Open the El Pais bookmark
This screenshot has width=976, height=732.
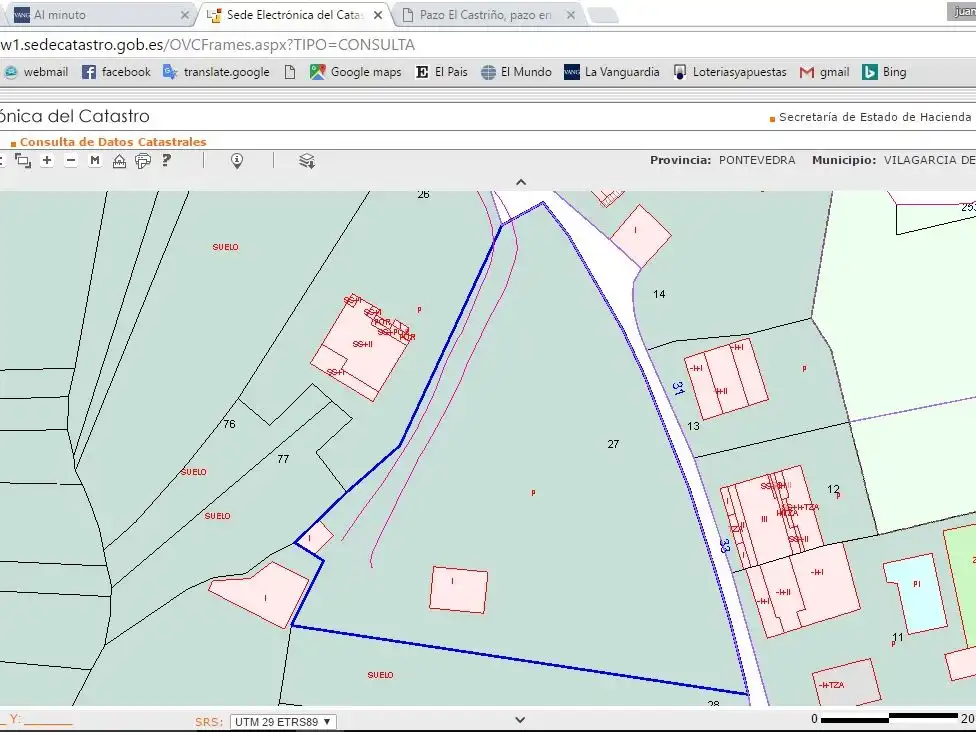point(441,72)
